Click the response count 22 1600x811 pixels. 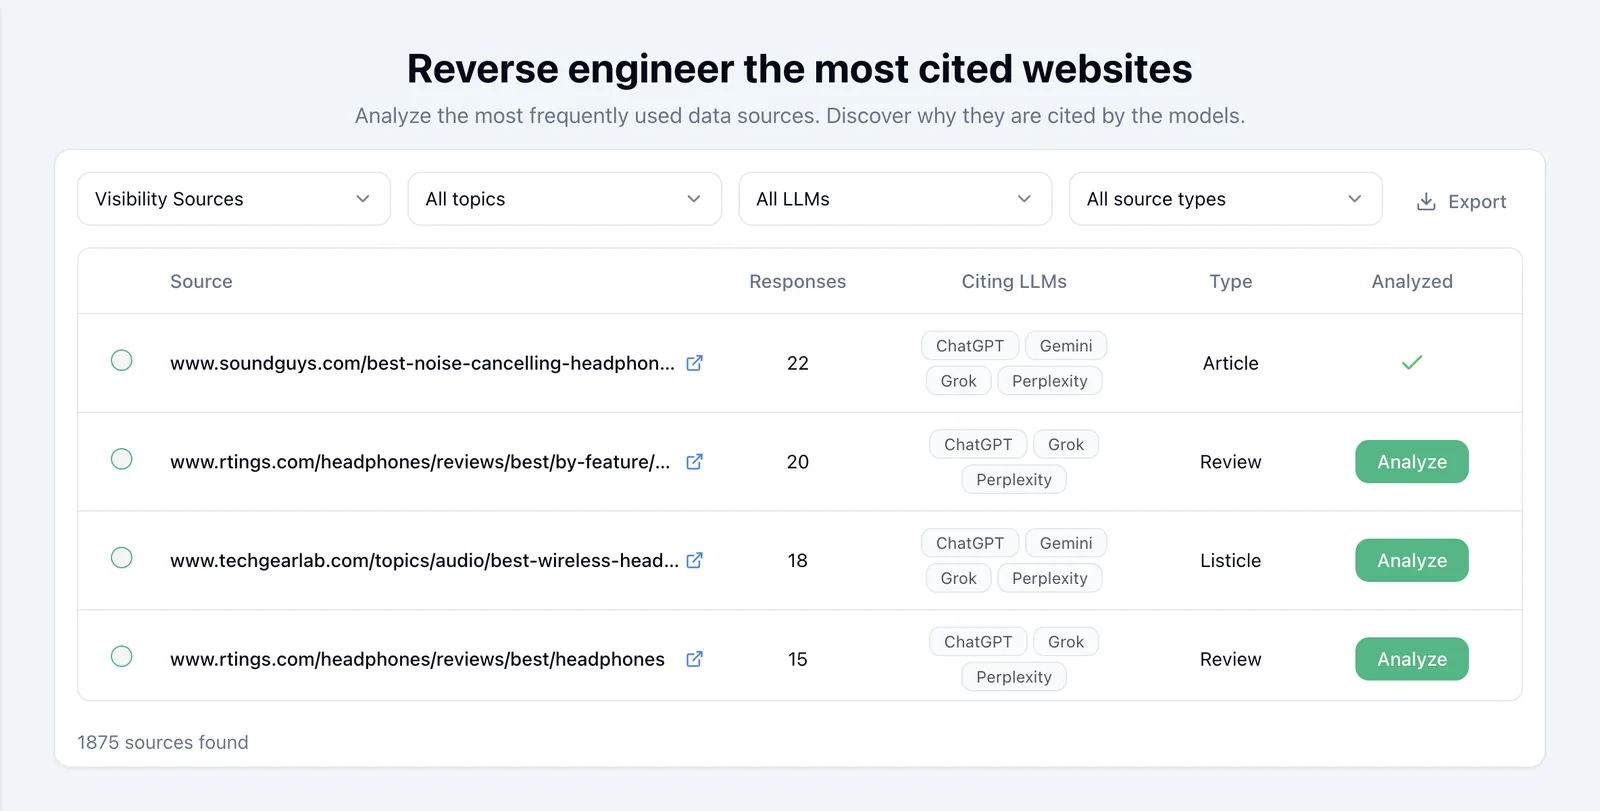[798, 363]
